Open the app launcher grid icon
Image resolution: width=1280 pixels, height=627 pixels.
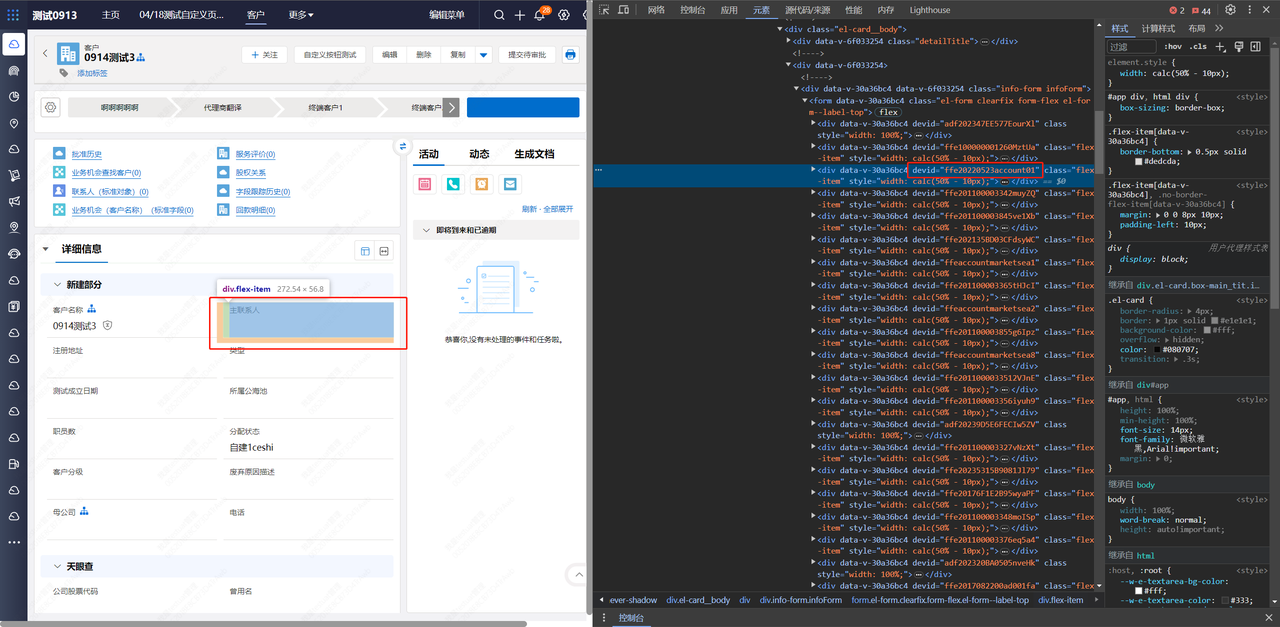point(14,15)
